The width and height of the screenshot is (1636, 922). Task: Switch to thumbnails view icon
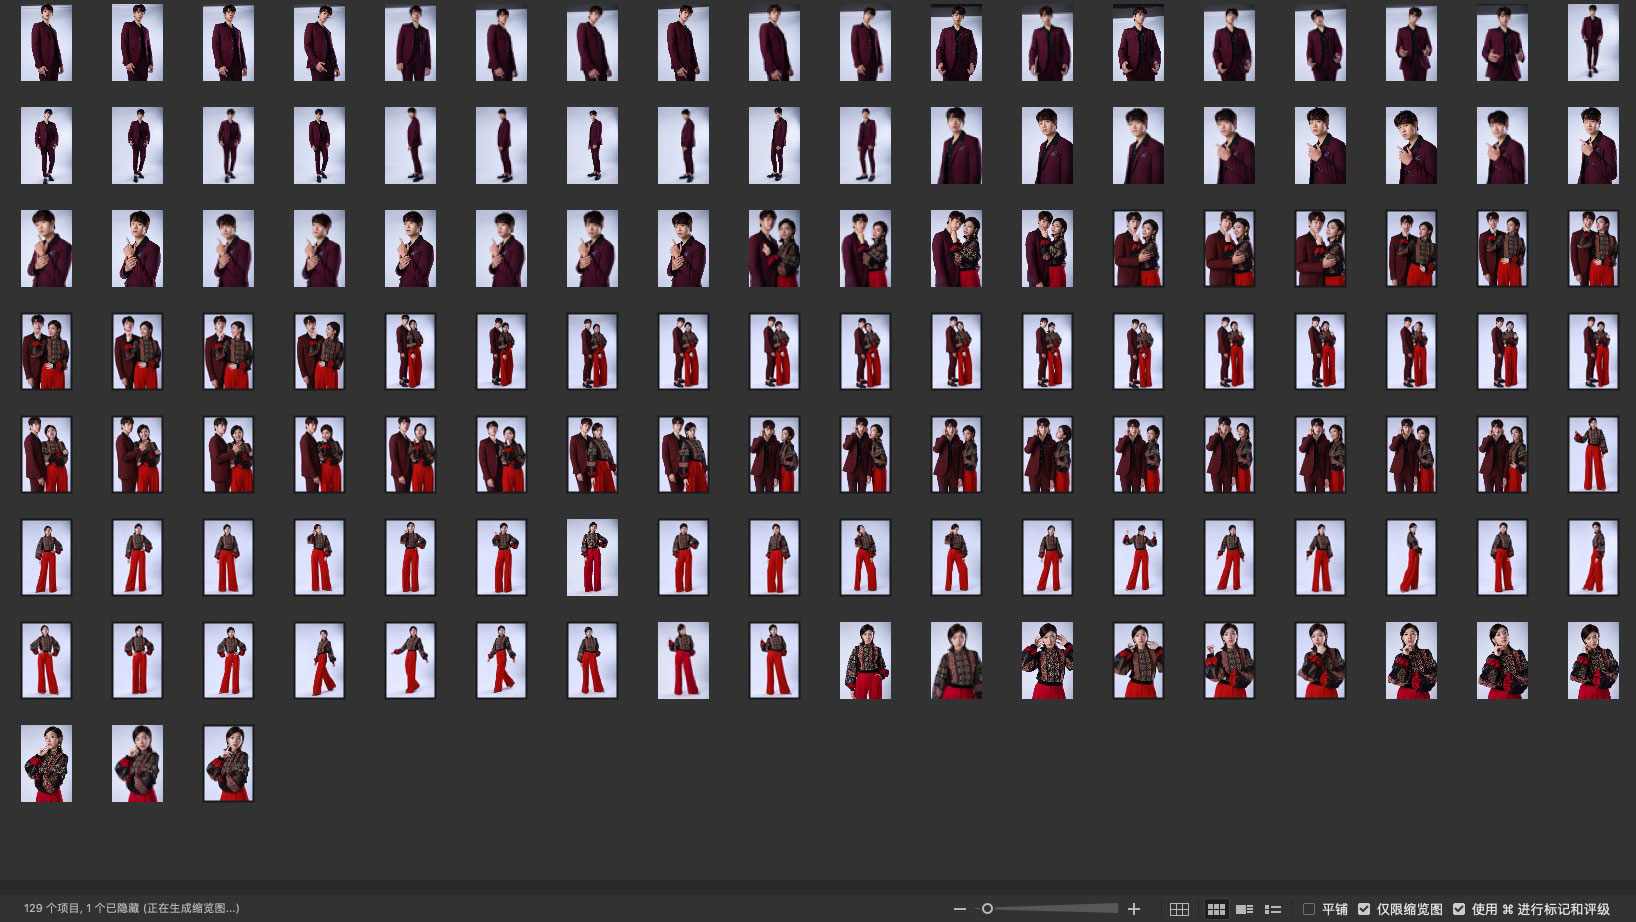pyautogui.click(x=1216, y=909)
